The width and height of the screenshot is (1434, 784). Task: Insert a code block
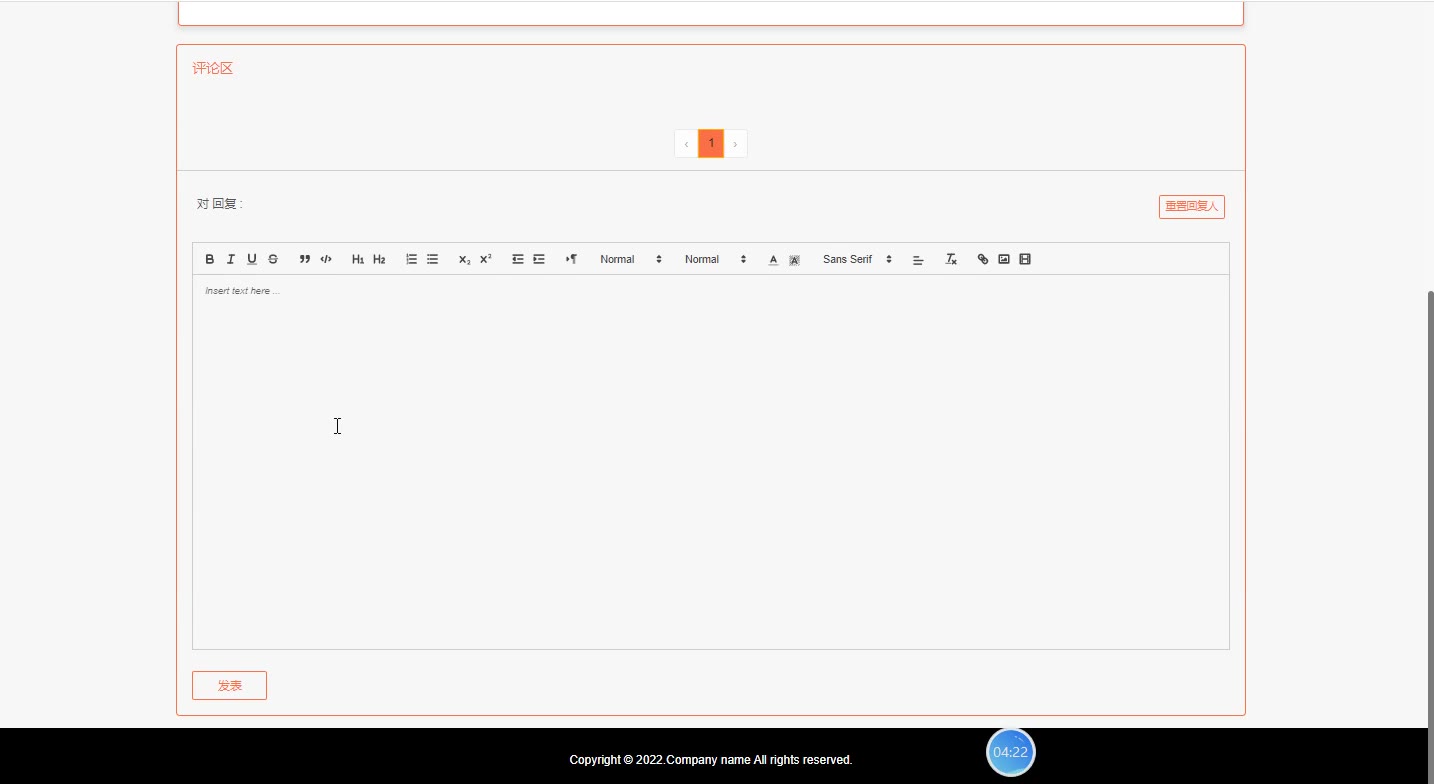tap(326, 259)
